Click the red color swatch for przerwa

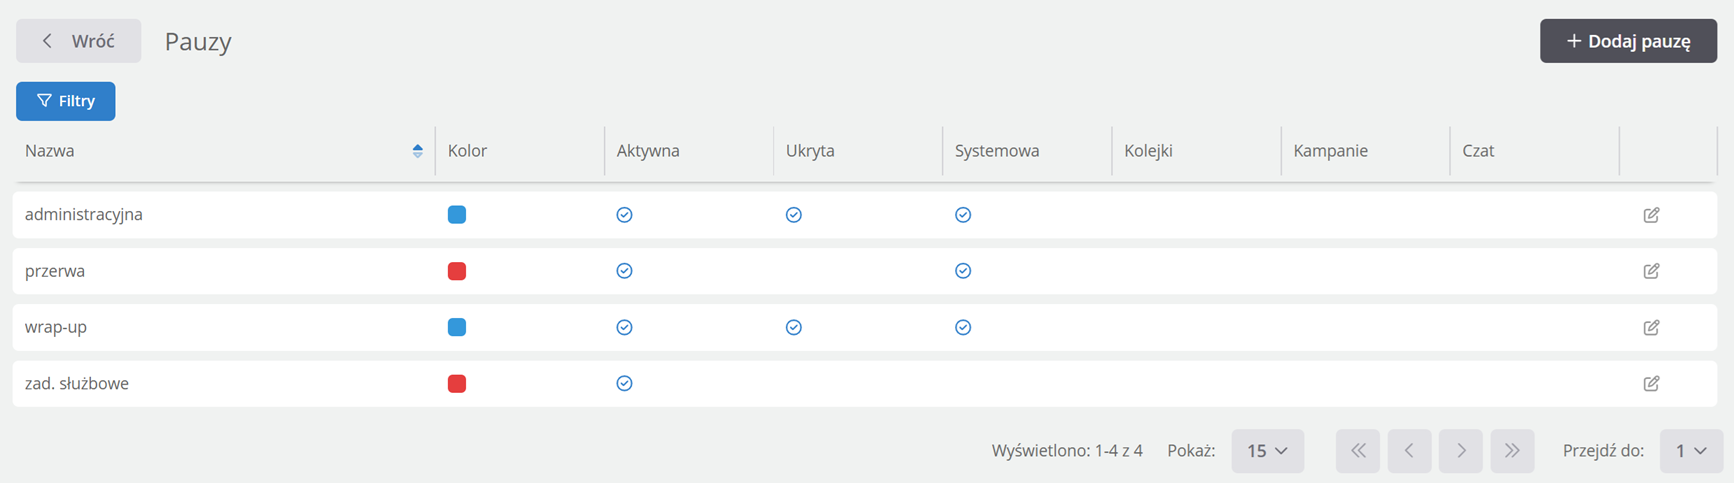tap(457, 271)
